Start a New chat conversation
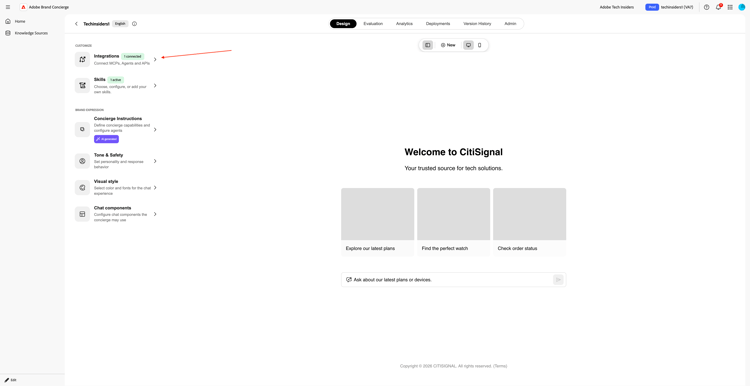Screen dimensions: 750x386 tap(448, 45)
